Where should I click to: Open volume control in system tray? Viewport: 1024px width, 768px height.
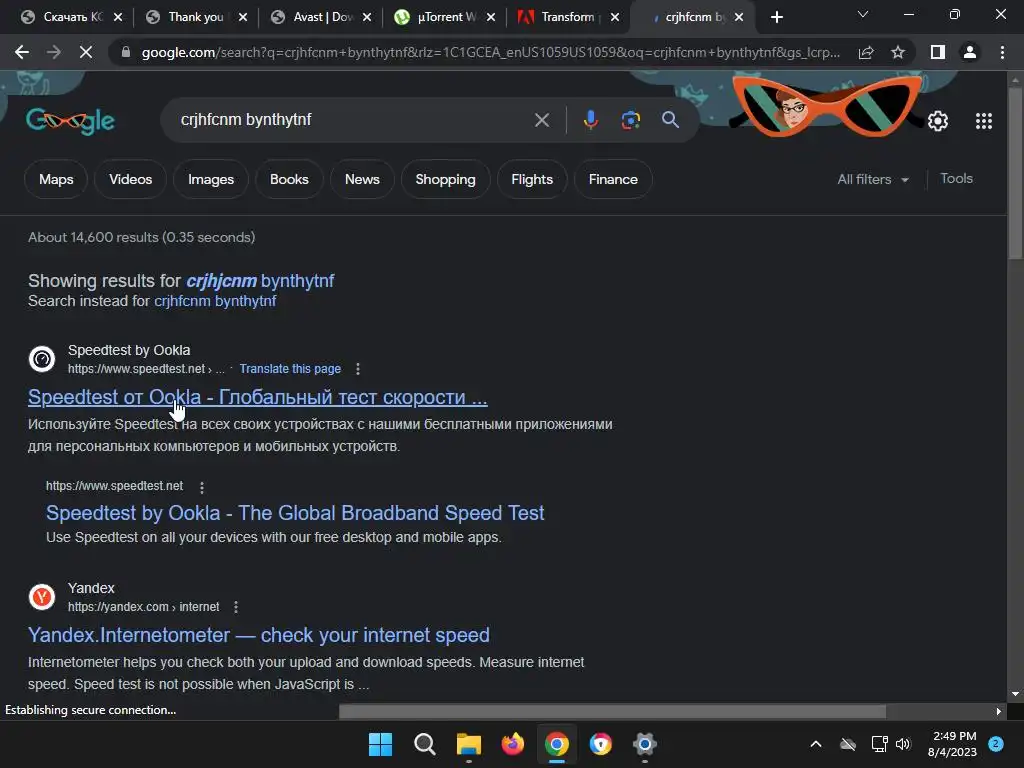pos(903,744)
